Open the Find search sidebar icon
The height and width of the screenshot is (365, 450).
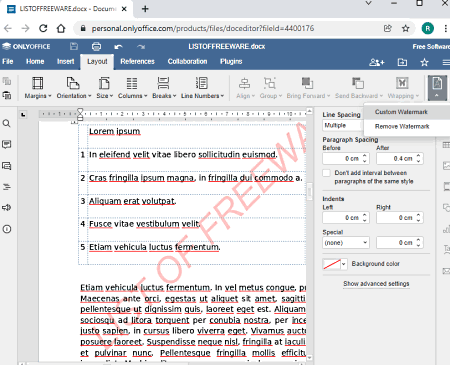[x=7, y=124]
